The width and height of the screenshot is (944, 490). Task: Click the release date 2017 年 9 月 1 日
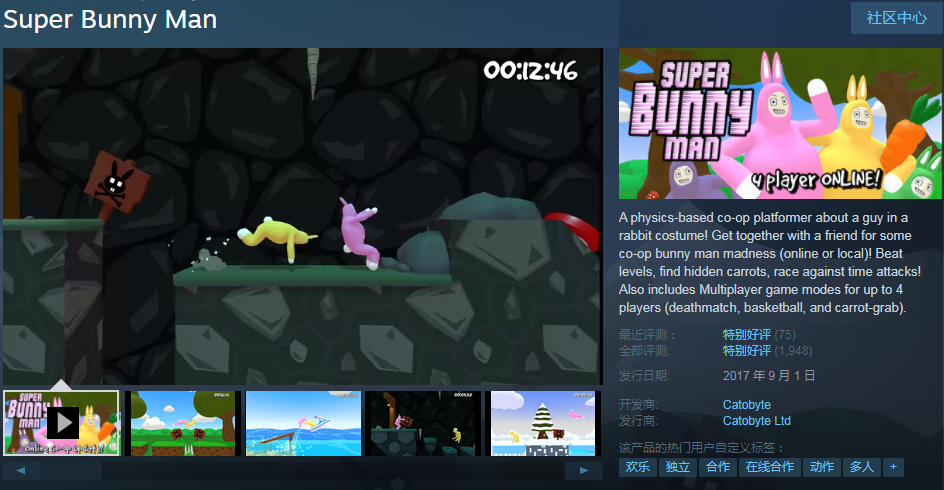(769, 376)
